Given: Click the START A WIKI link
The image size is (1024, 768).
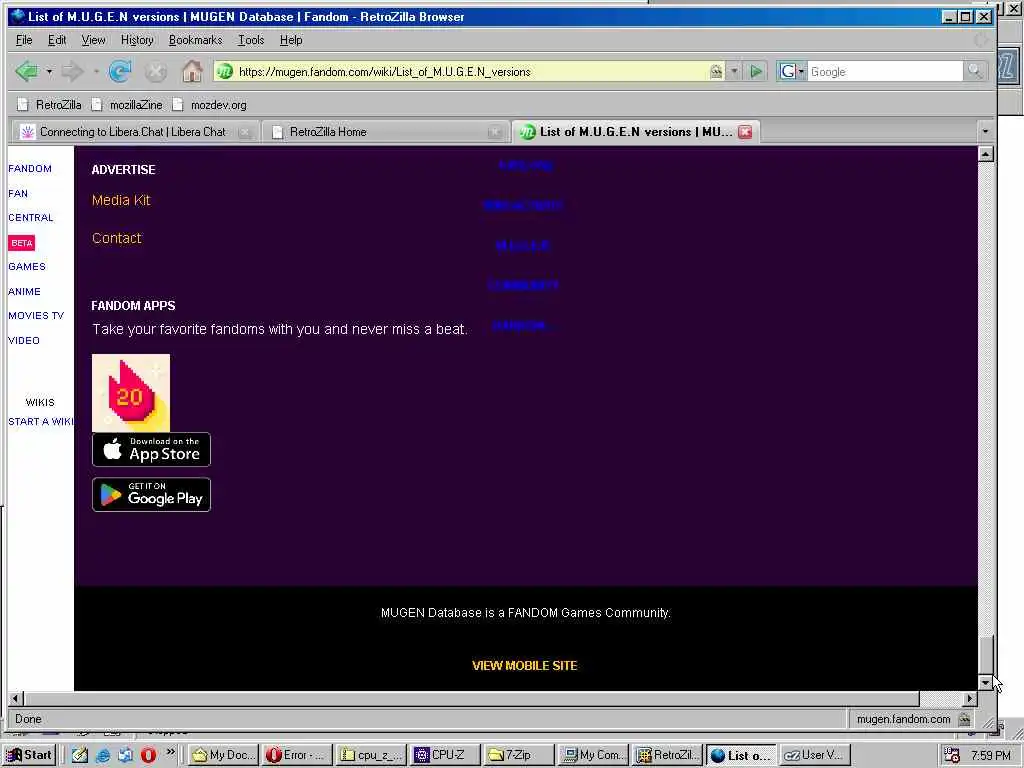Looking at the screenshot, I should [x=40, y=421].
